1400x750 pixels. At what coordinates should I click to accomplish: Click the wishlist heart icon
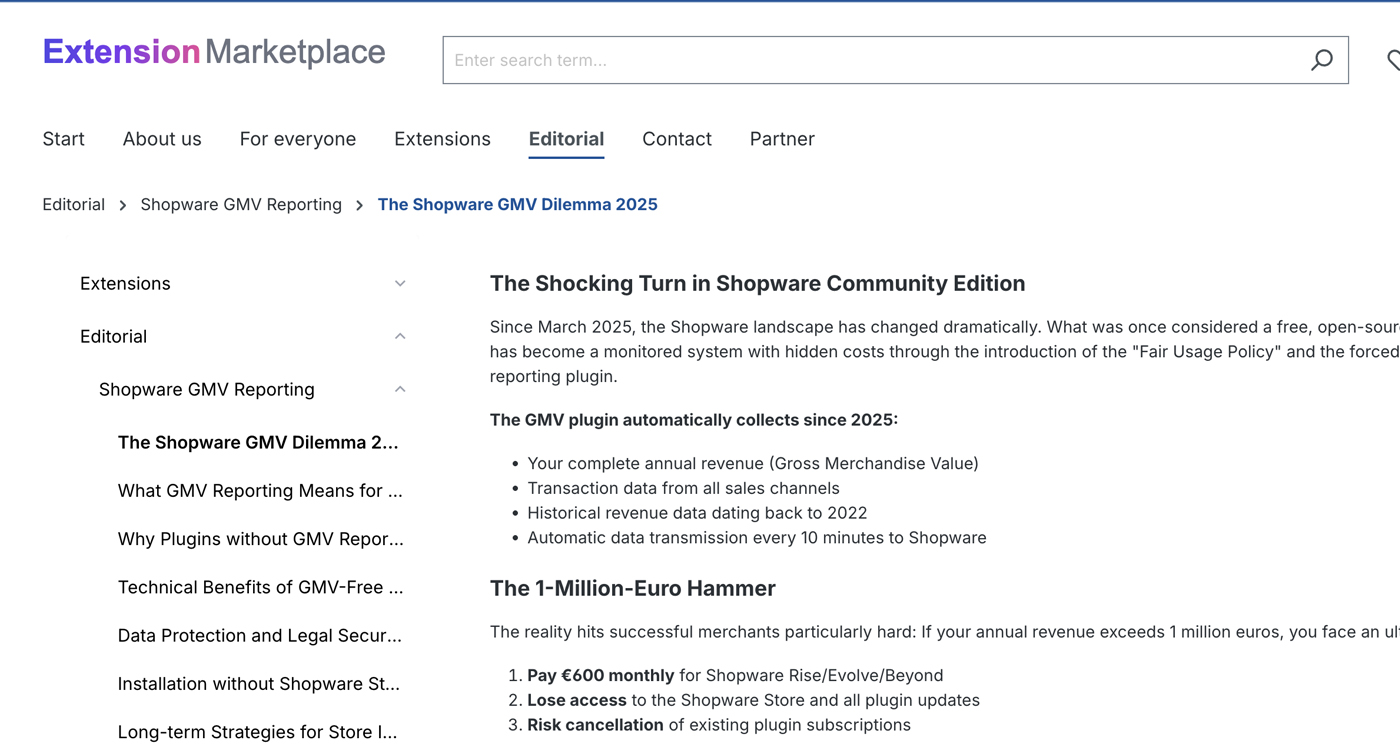coord(1393,60)
